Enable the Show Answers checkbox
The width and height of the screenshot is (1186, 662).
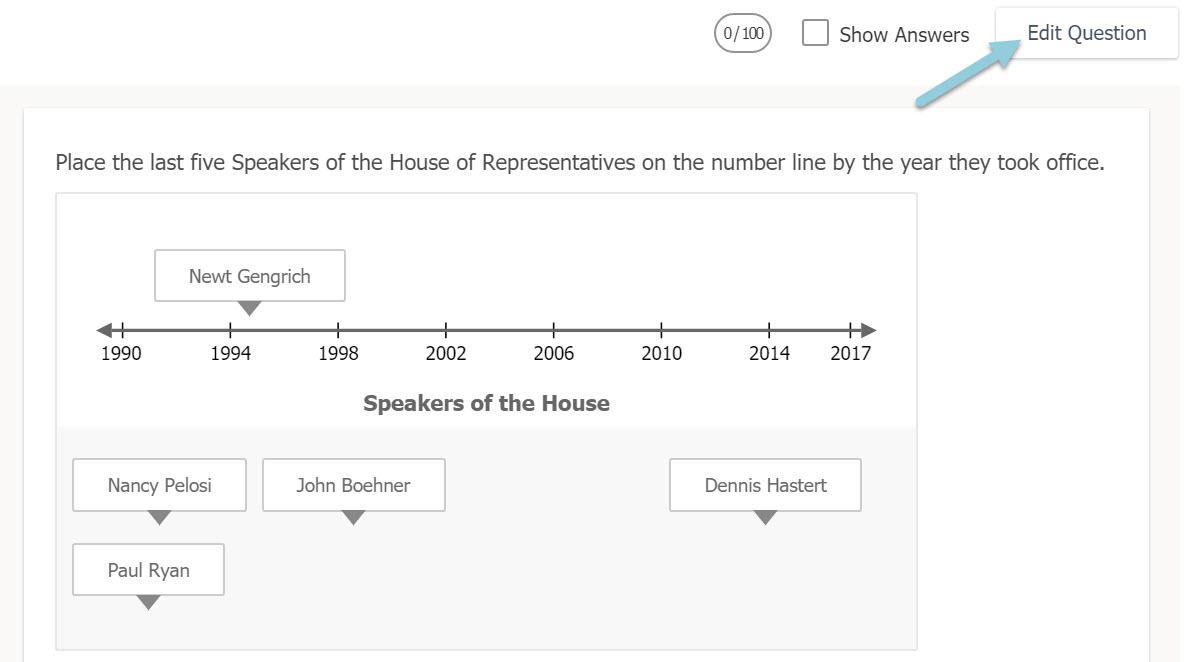click(x=816, y=33)
